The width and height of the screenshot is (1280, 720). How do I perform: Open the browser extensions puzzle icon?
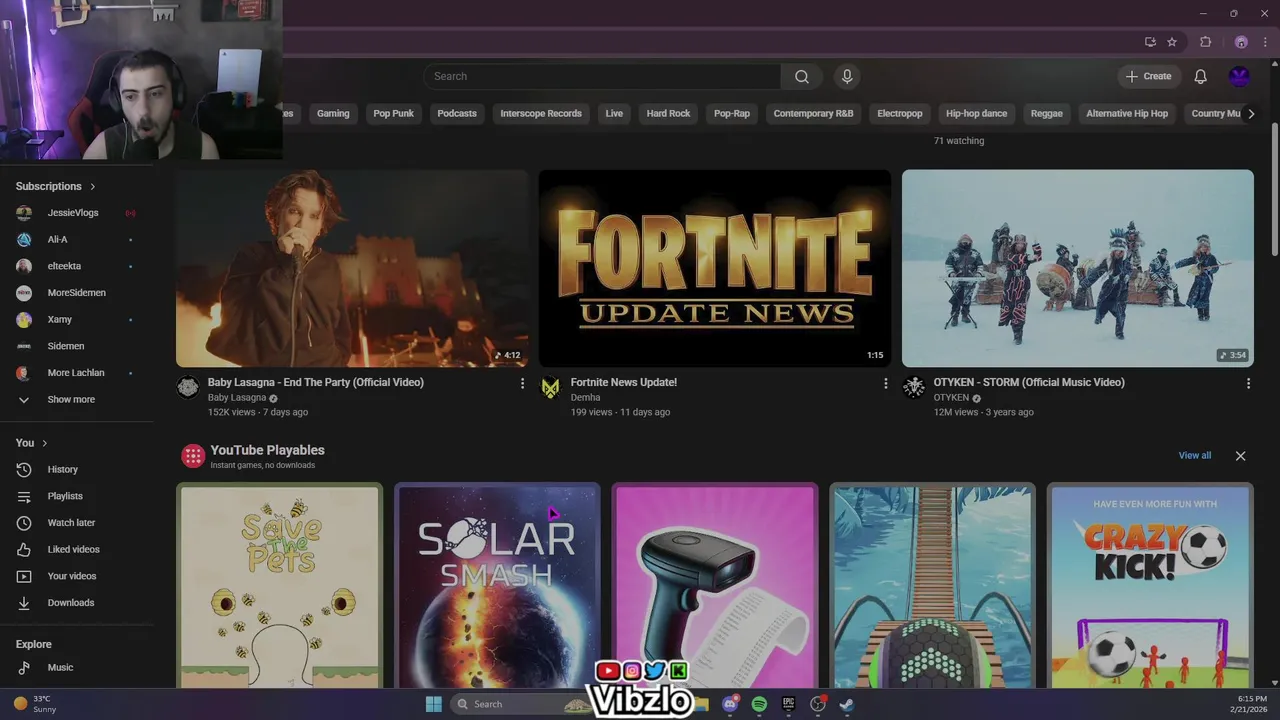pos(1205,42)
